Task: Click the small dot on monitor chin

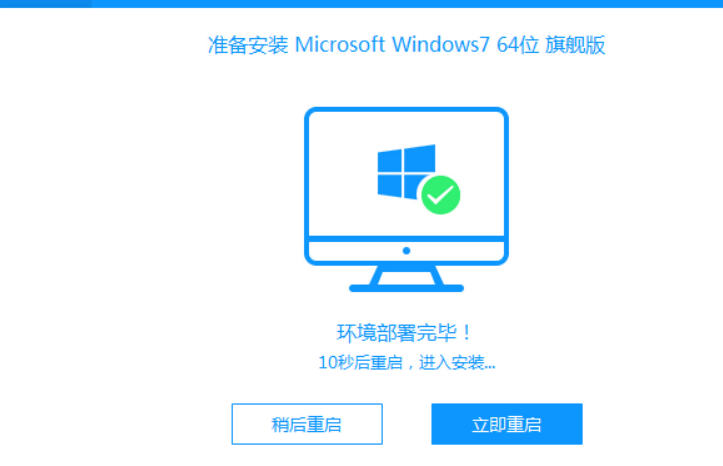Action: pos(406,251)
